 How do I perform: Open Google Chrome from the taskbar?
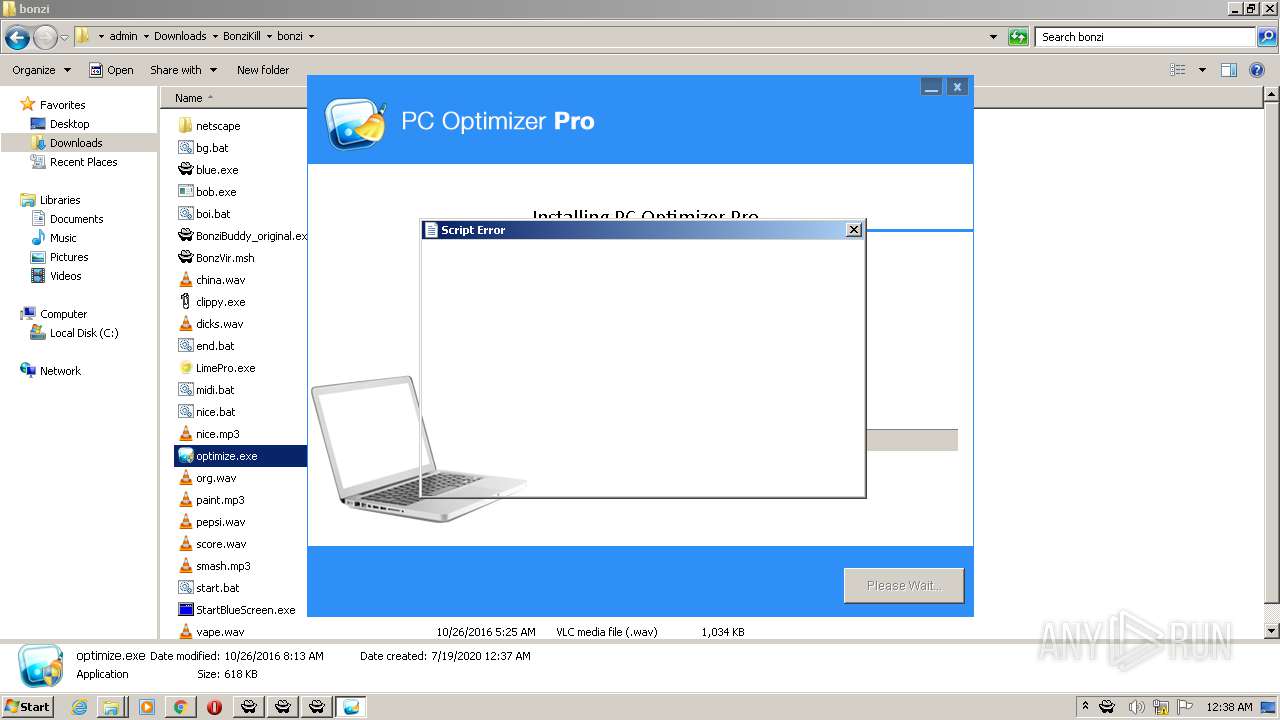pos(180,707)
